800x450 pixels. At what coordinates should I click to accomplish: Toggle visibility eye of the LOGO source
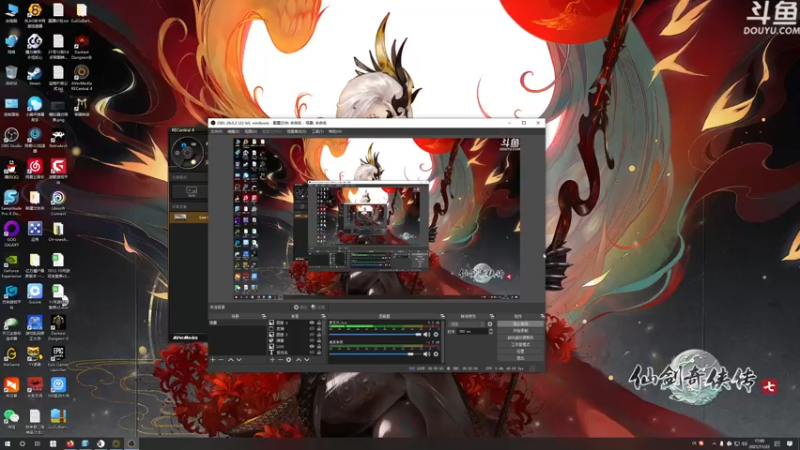point(312,346)
